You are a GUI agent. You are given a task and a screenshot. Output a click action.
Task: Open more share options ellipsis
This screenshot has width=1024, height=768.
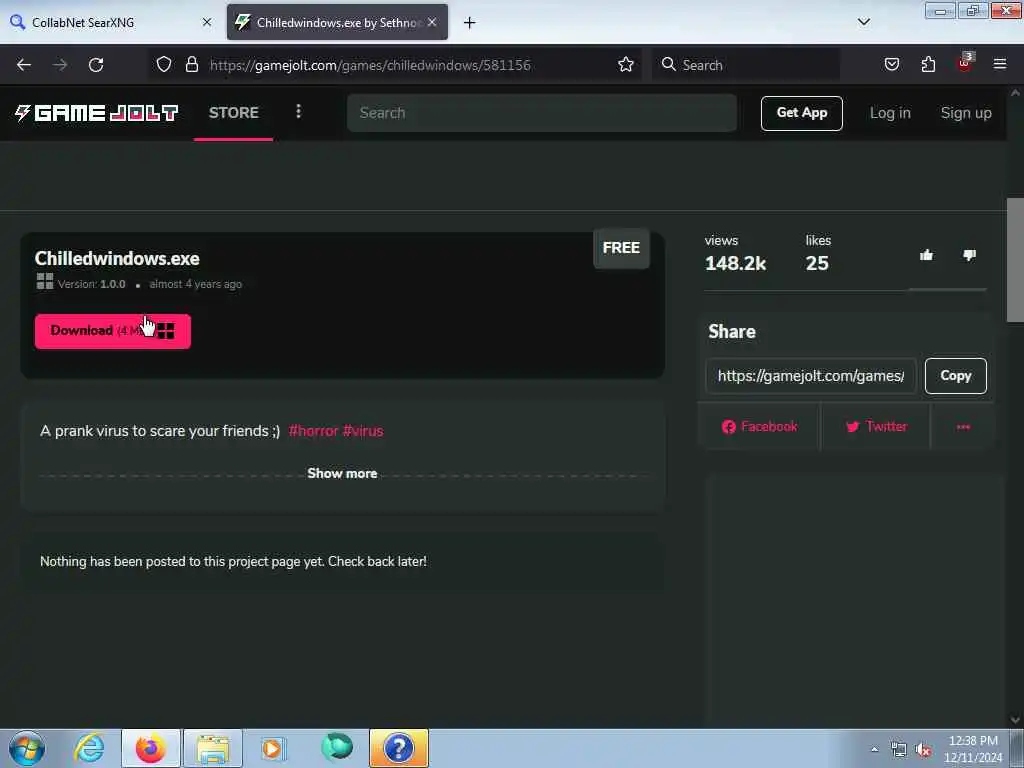[x=963, y=427]
